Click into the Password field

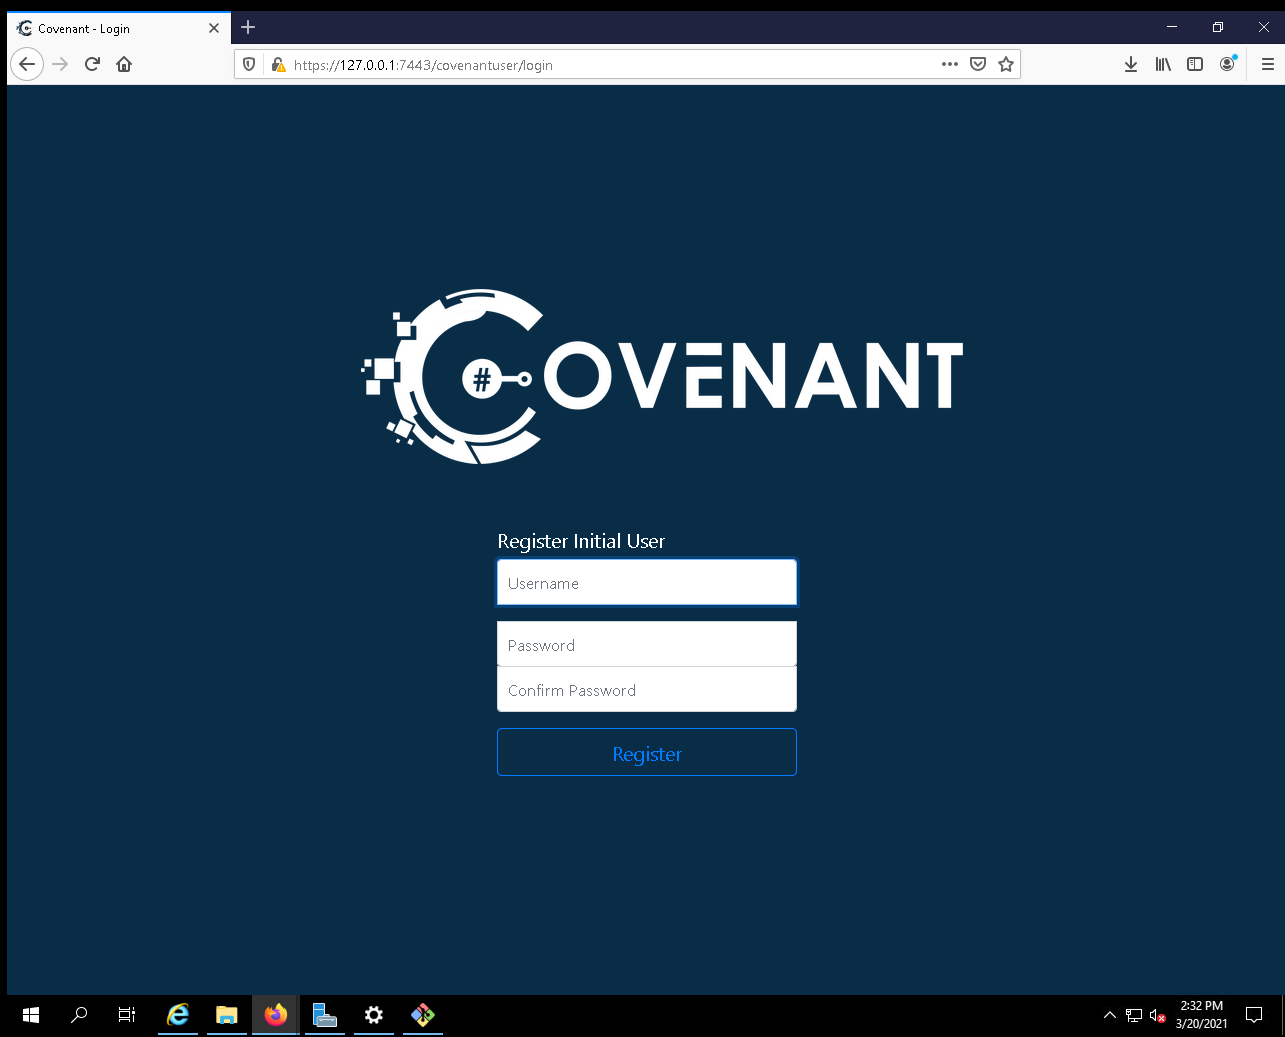click(647, 644)
